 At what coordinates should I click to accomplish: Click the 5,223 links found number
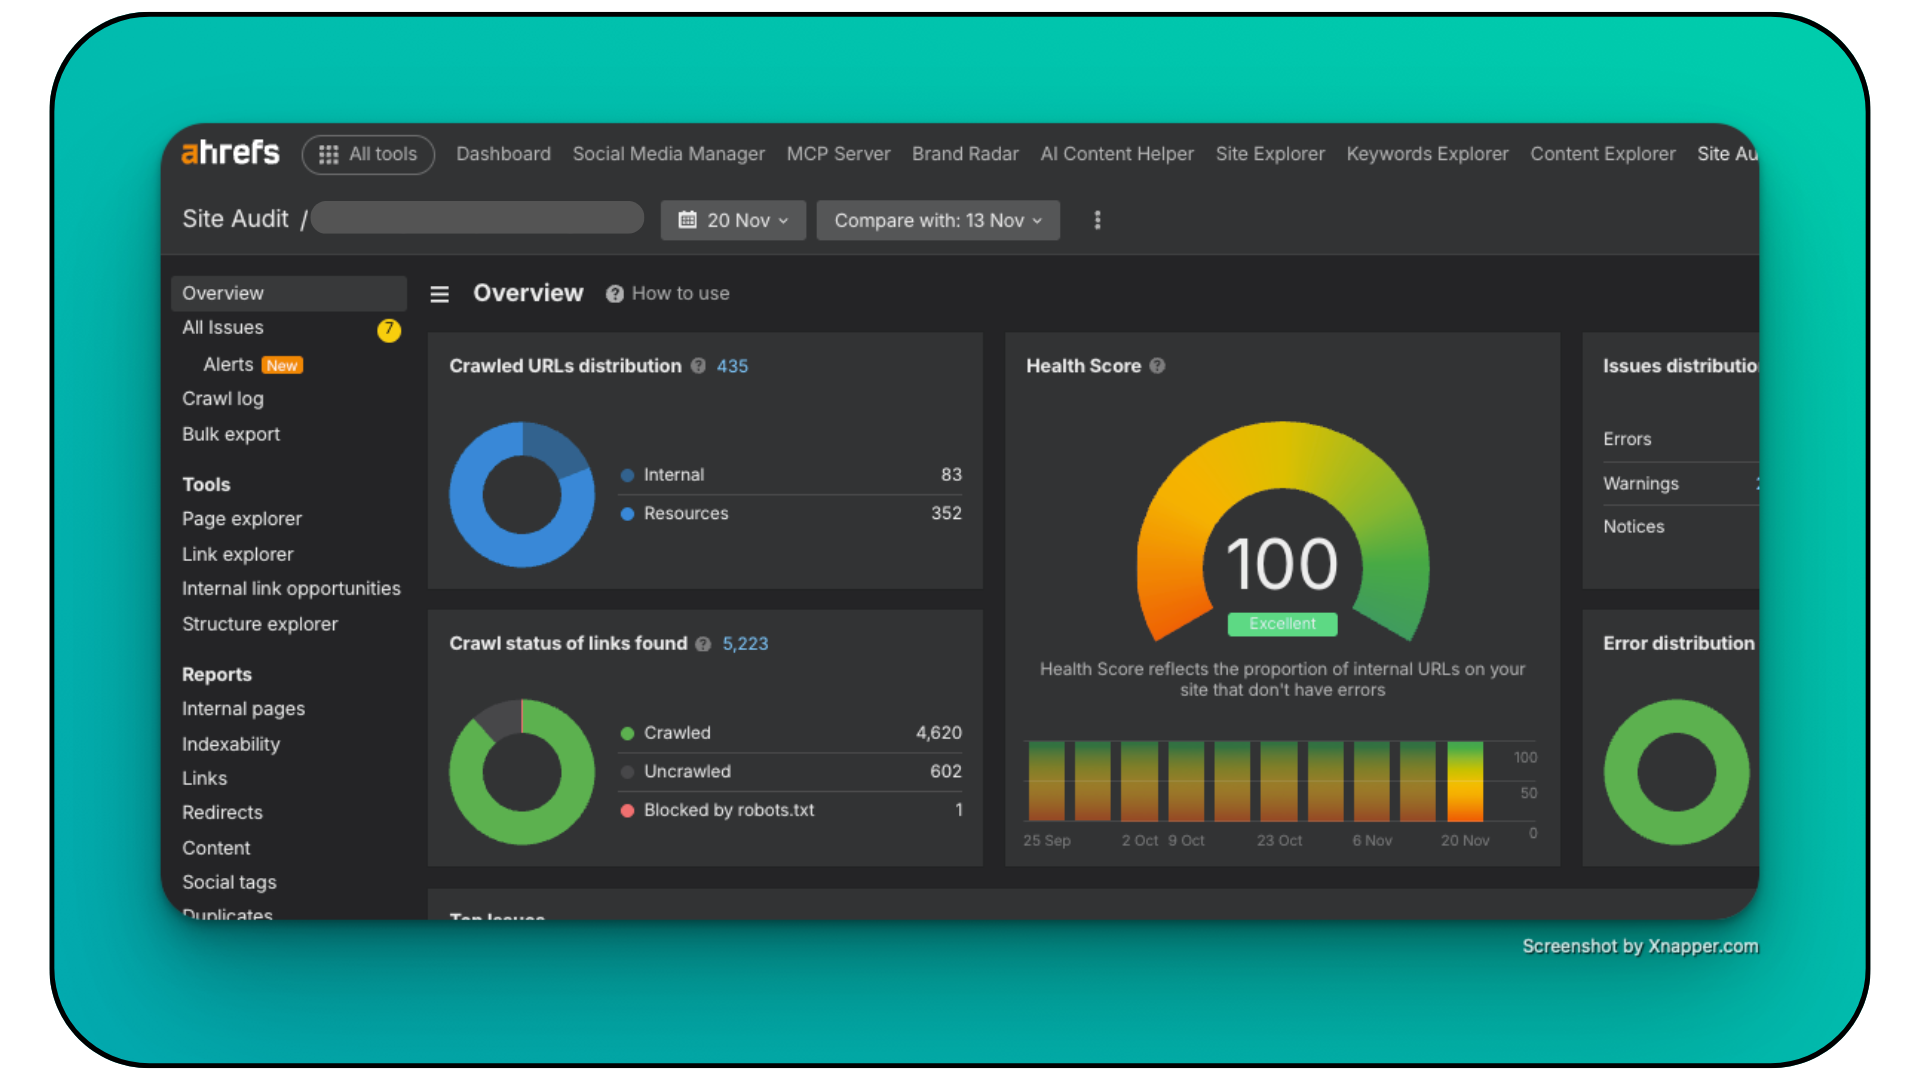(x=745, y=644)
